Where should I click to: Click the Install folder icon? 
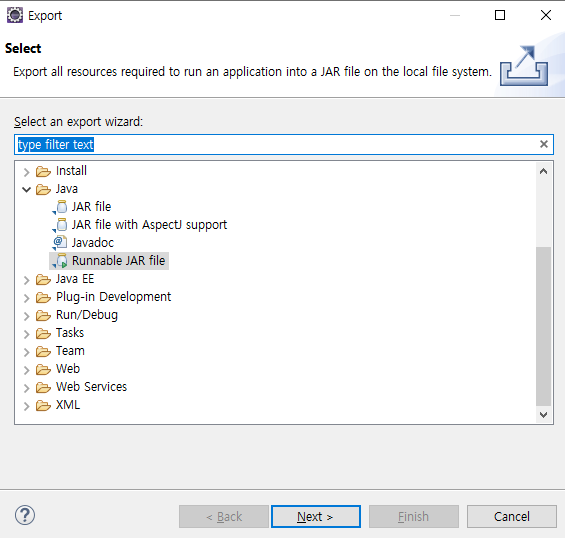click(43, 171)
